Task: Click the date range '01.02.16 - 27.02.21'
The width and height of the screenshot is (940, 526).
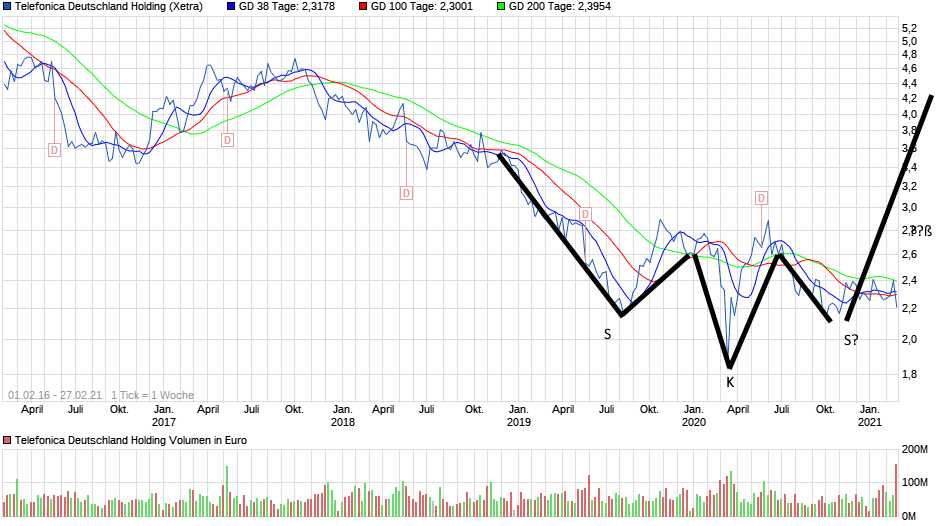Action: (55, 395)
